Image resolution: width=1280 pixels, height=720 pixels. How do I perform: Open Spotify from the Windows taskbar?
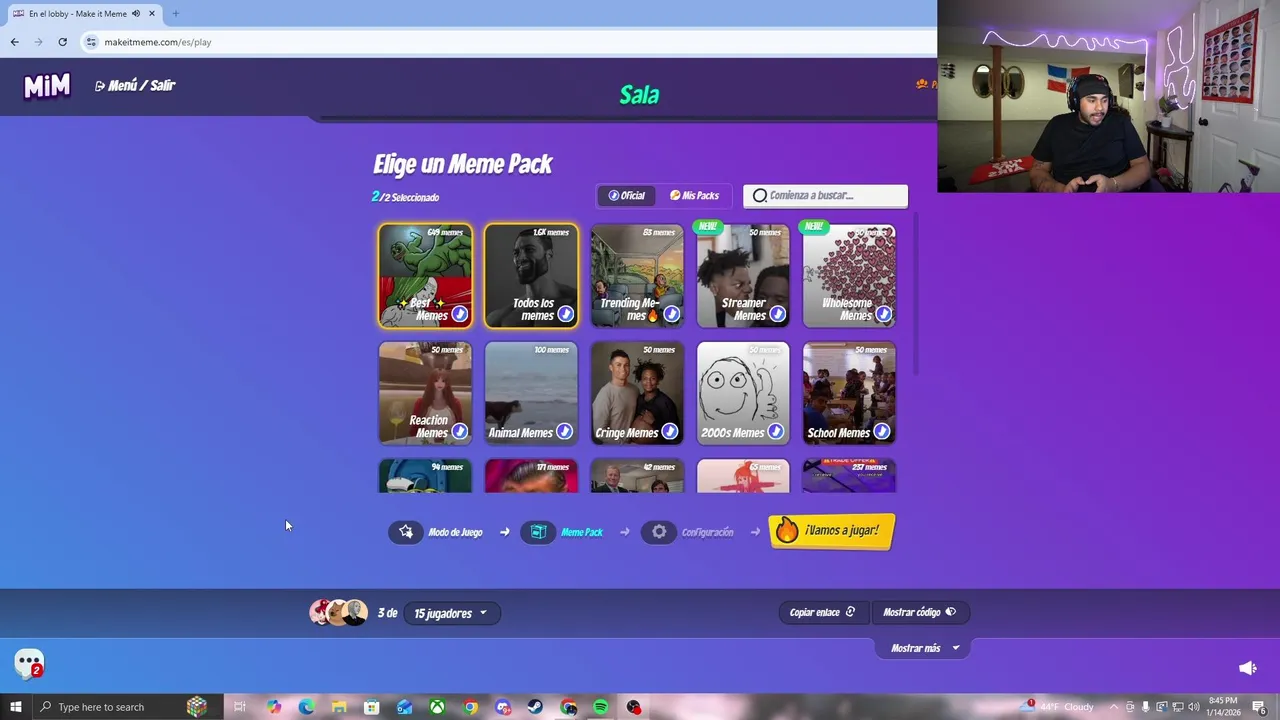coord(601,707)
